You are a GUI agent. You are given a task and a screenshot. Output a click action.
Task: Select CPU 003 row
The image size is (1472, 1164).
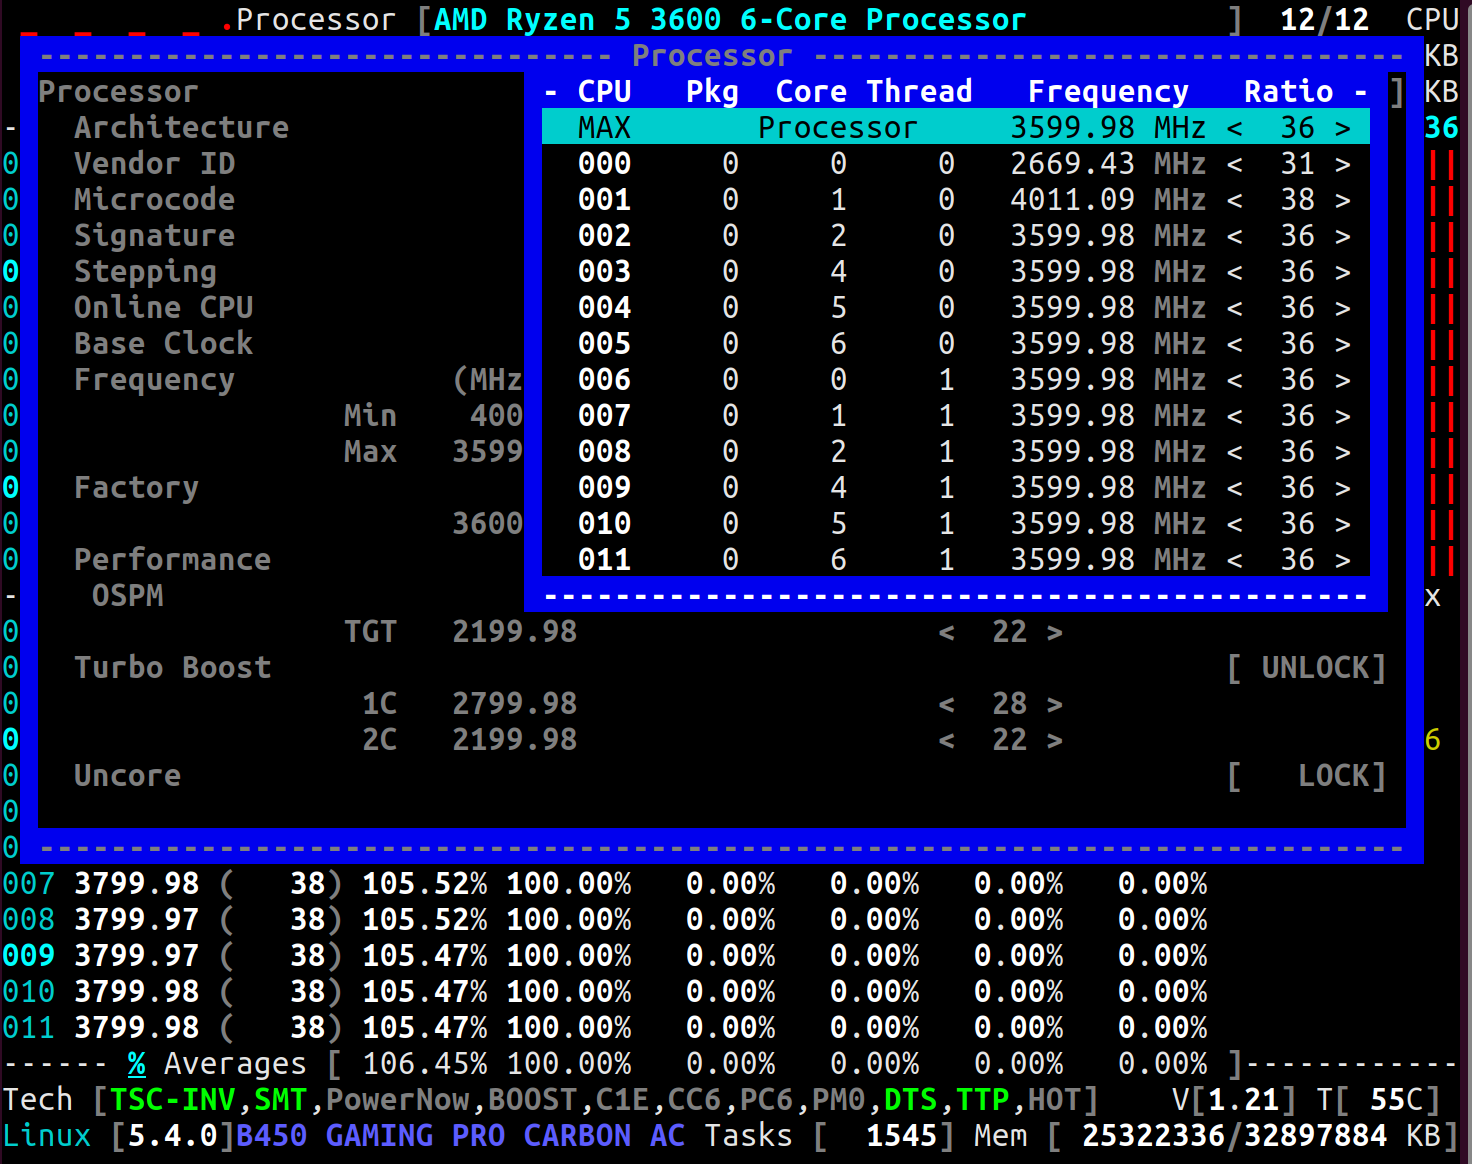point(956,271)
